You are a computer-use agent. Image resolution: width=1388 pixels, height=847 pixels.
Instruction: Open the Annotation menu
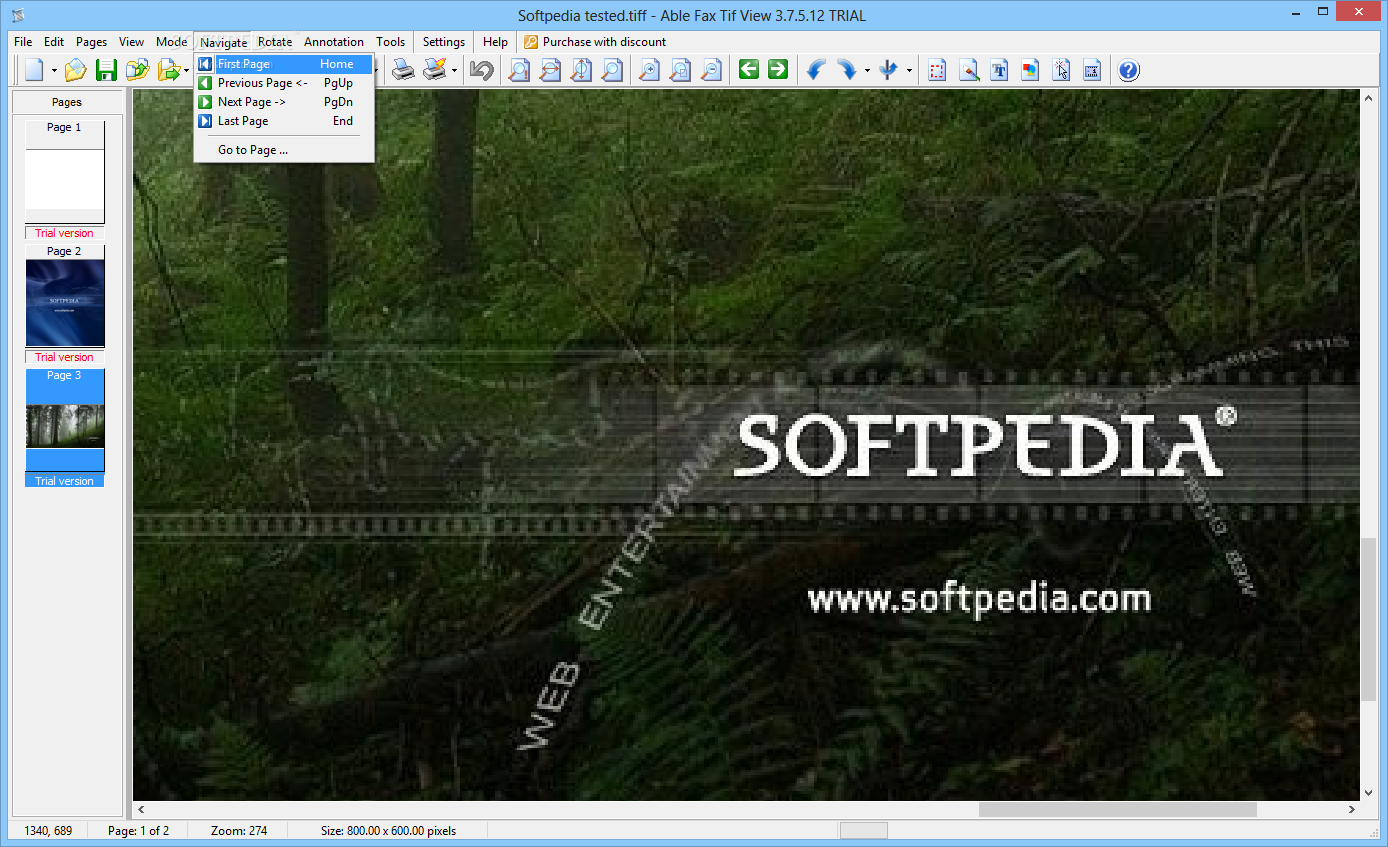pos(334,42)
